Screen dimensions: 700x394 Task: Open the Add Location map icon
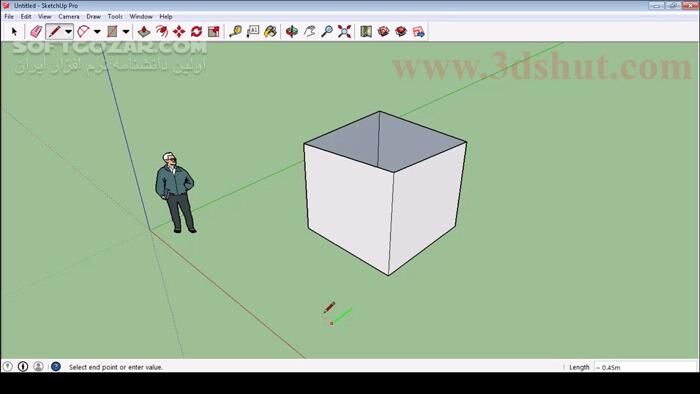pos(366,32)
